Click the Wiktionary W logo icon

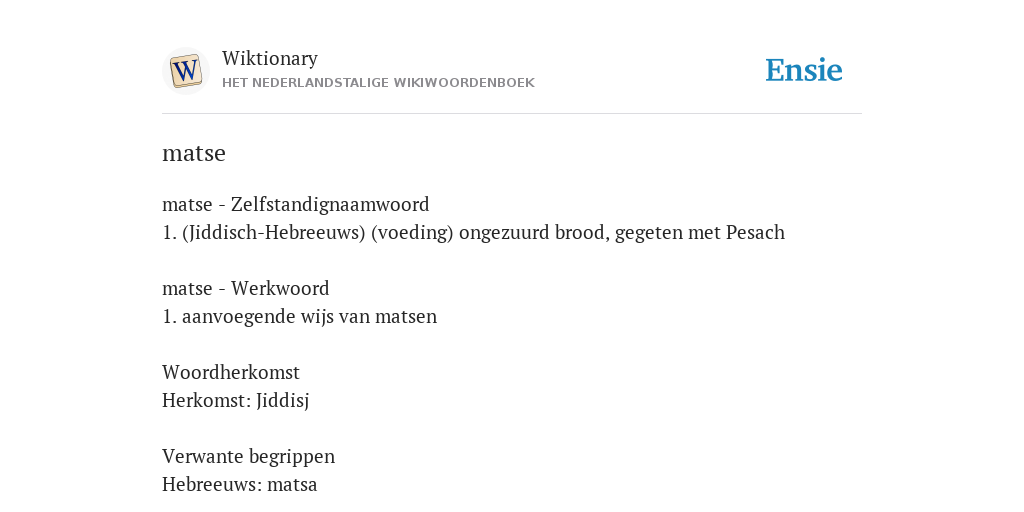coord(185,71)
